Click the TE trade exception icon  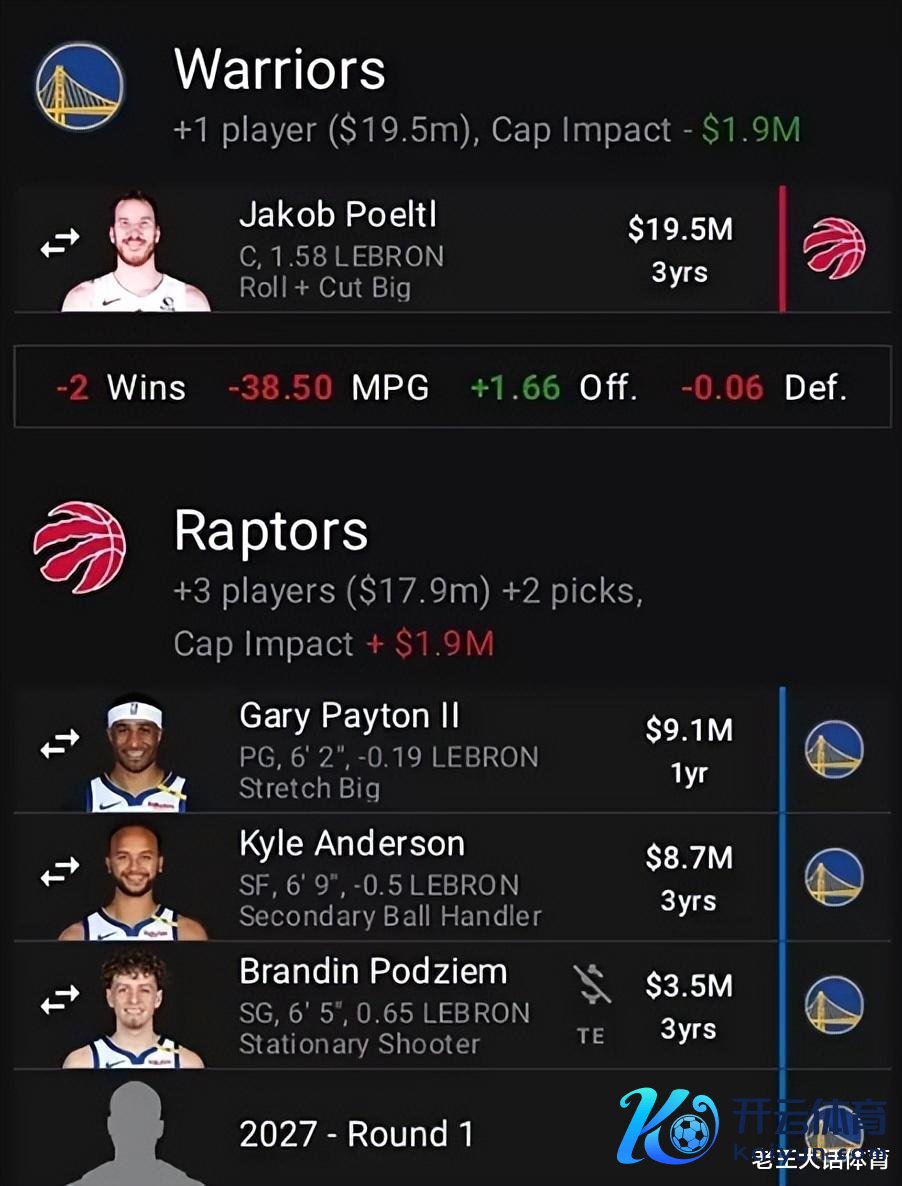[x=591, y=1004]
